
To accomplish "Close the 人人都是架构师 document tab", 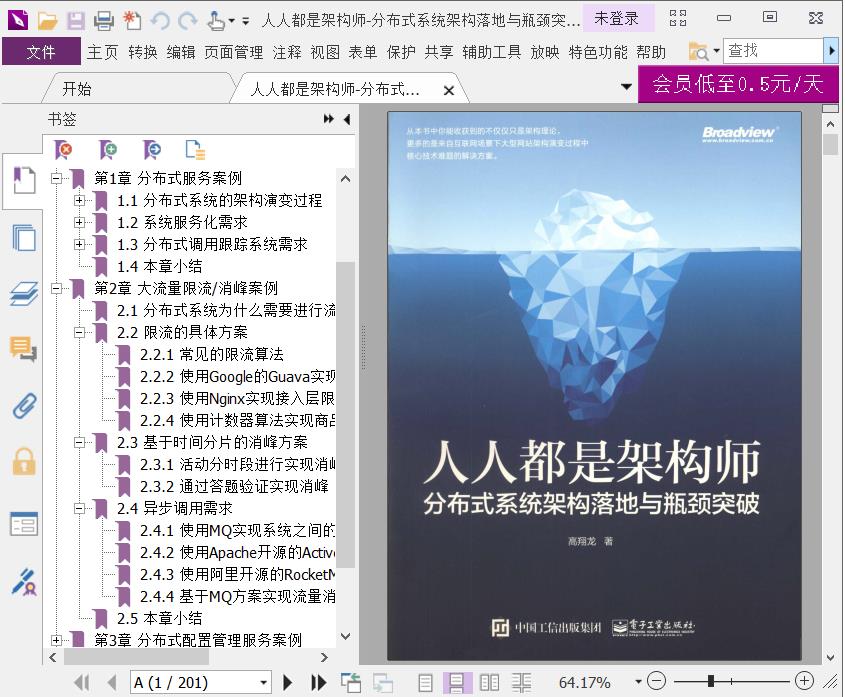I will [x=448, y=91].
